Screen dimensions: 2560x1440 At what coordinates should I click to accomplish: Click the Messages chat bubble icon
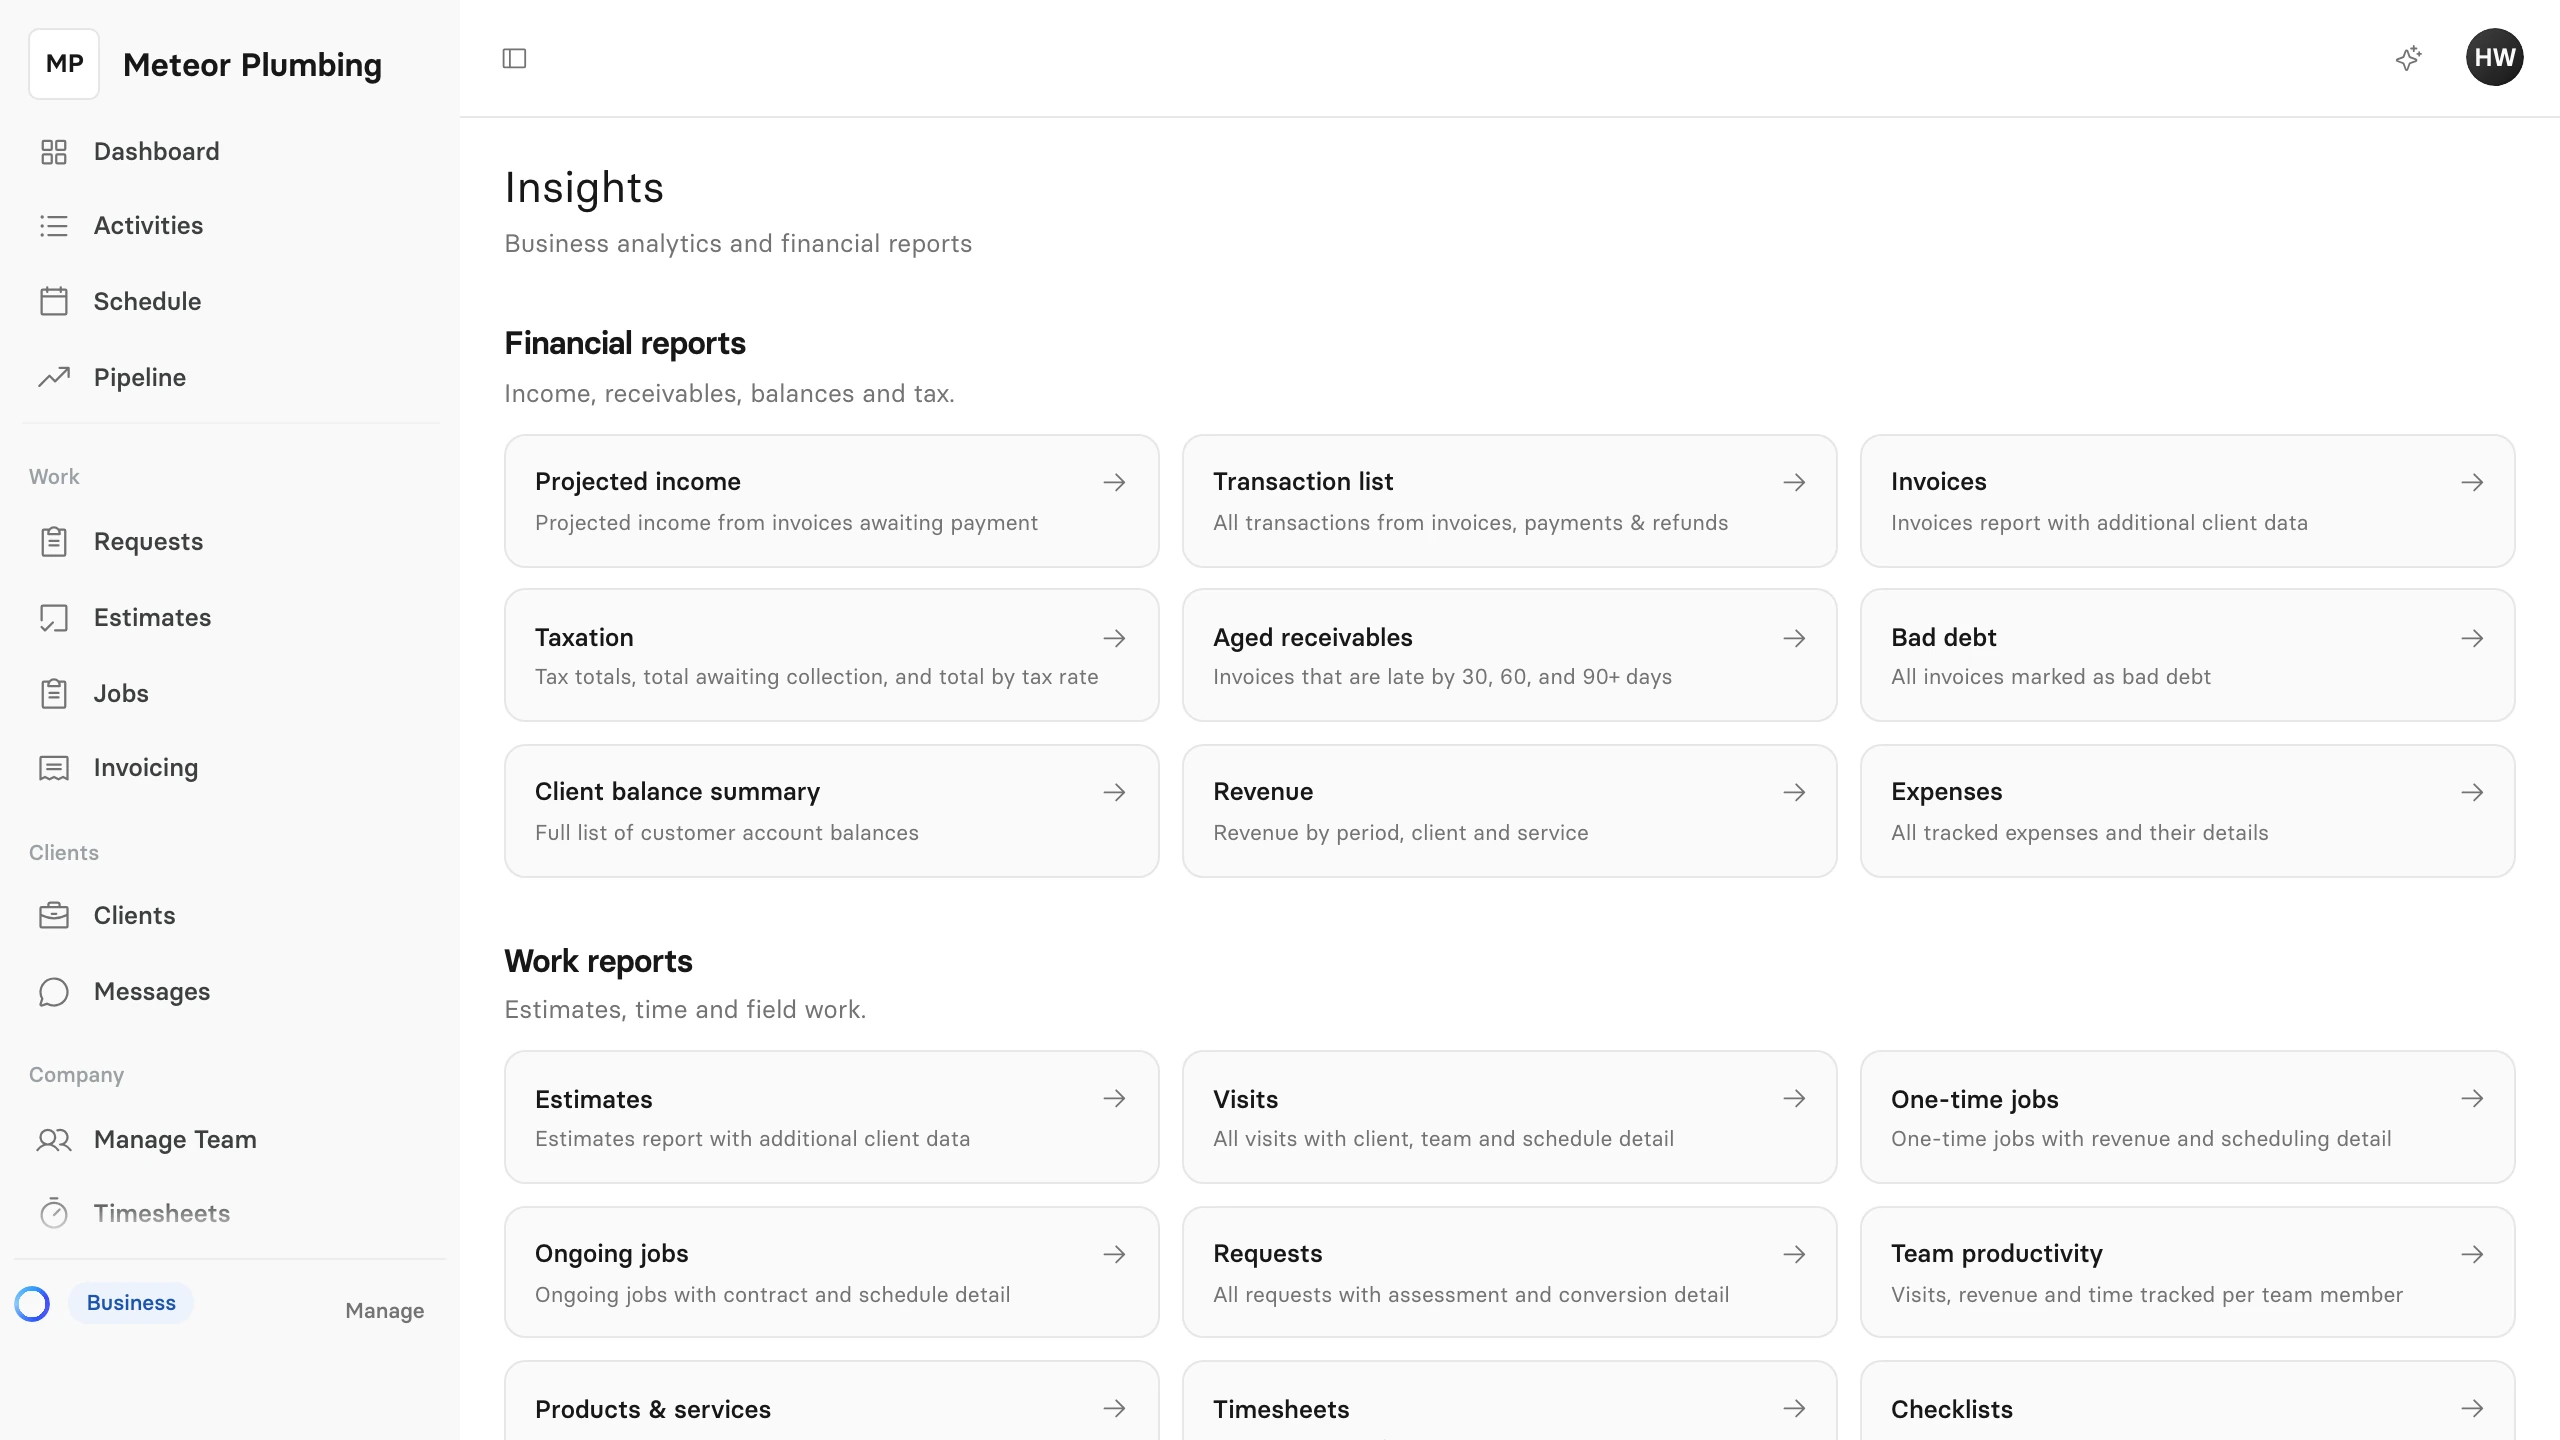click(x=53, y=991)
